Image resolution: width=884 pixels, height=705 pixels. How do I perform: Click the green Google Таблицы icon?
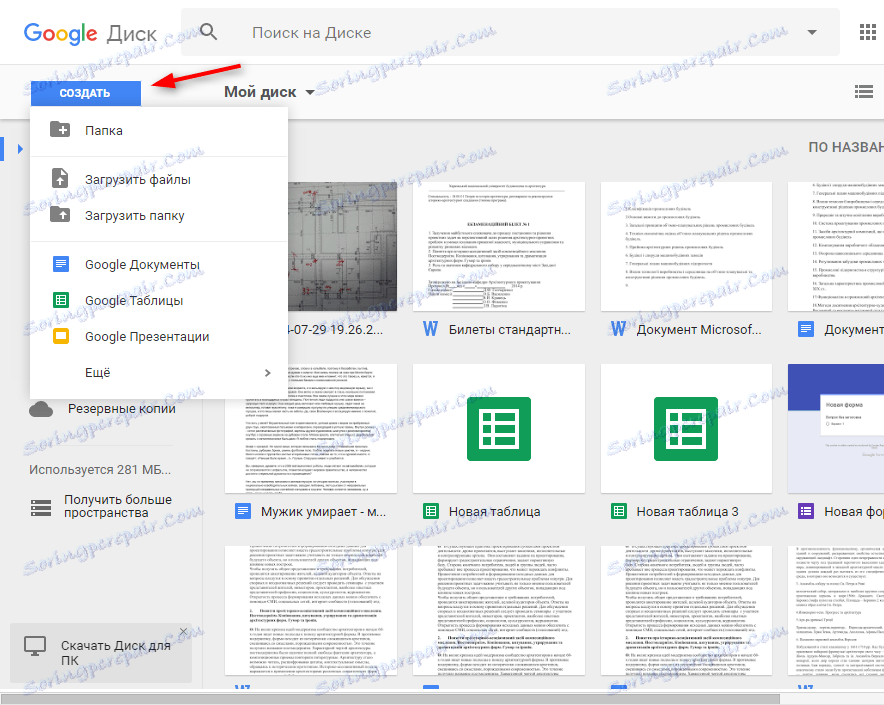click(x=60, y=300)
